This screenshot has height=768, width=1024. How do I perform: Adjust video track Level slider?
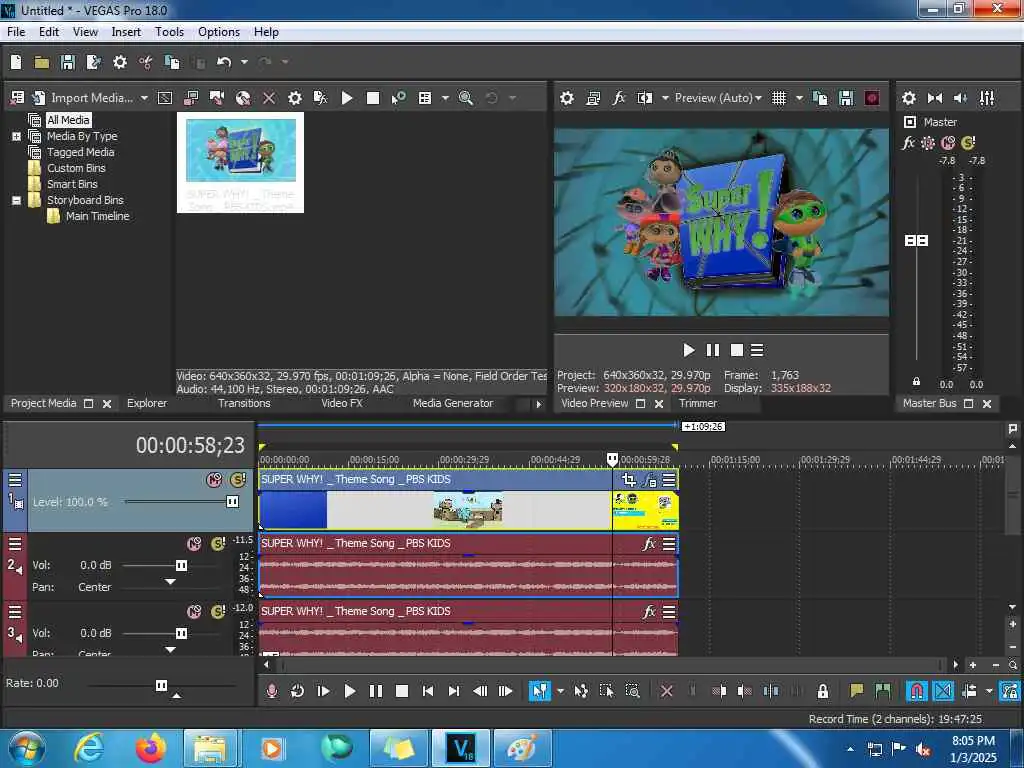click(232, 502)
